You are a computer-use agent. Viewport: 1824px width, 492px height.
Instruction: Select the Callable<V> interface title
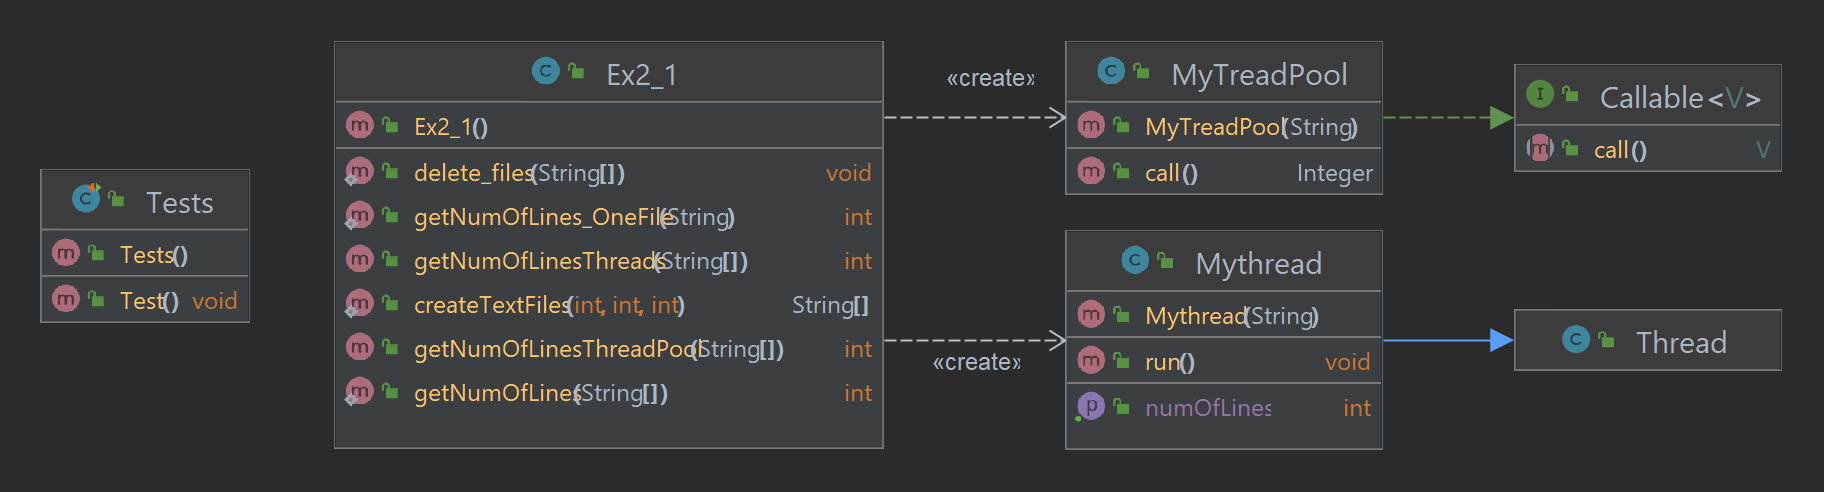[1680, 98]
